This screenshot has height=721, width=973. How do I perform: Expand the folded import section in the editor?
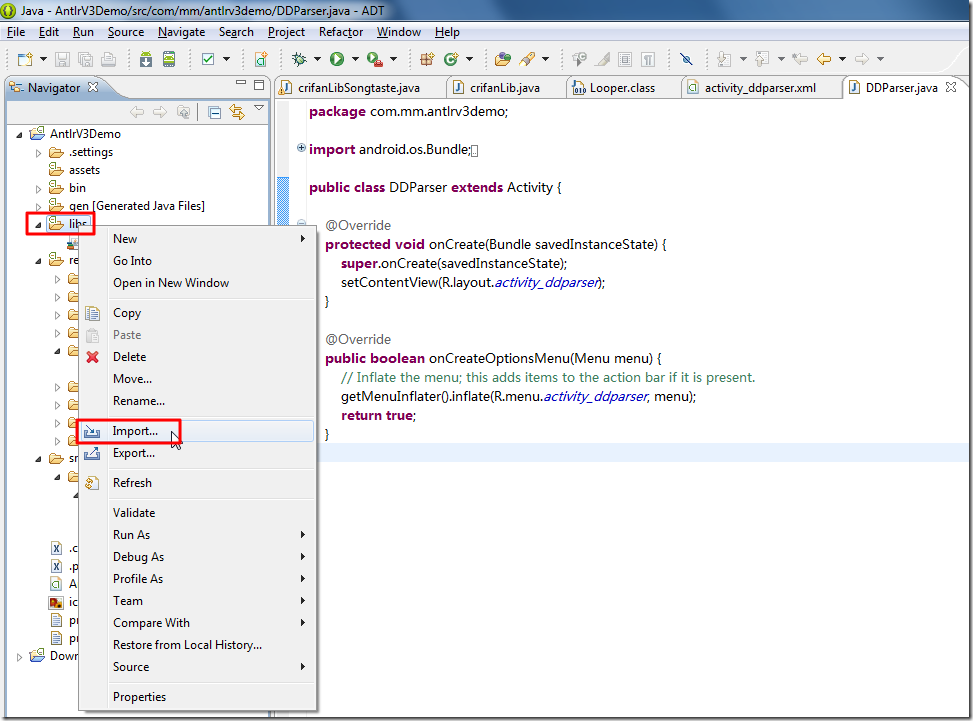tap(302, 149)
